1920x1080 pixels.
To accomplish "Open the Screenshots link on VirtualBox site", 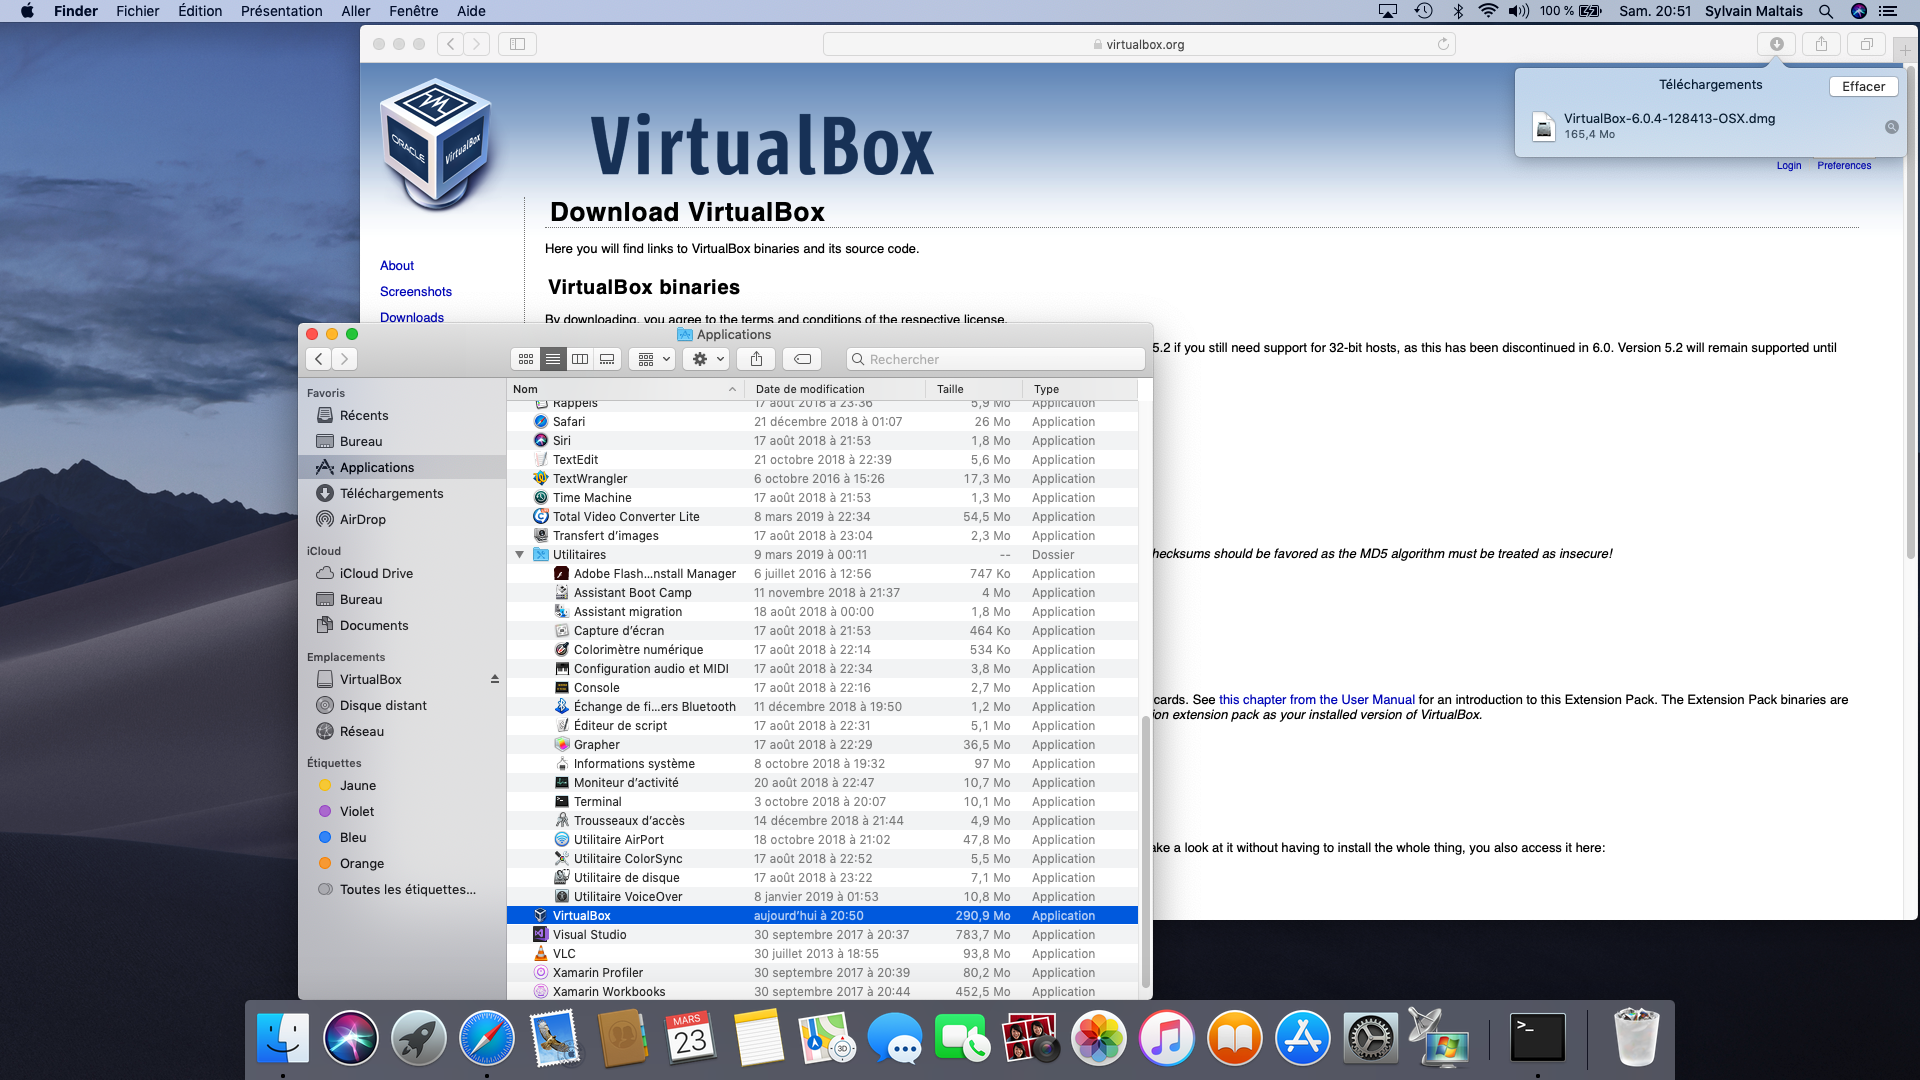I will [x=415, y=291].
